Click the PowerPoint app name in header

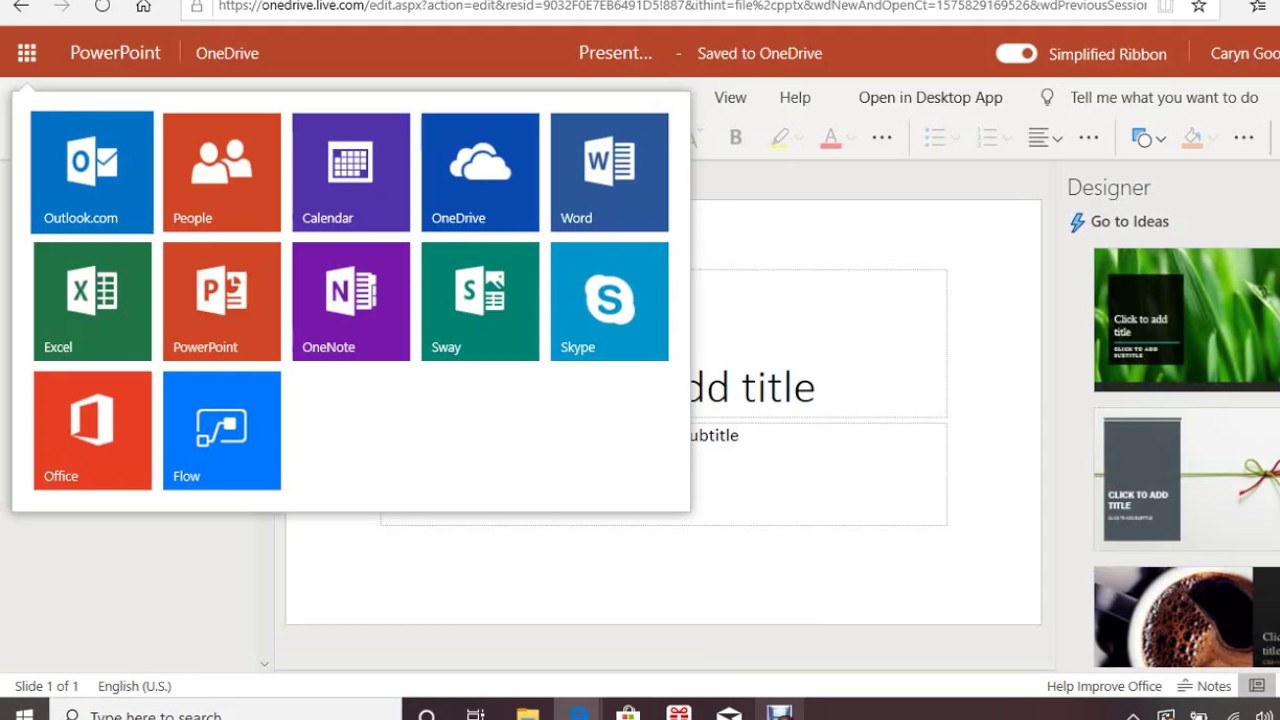tap(115, 53)
